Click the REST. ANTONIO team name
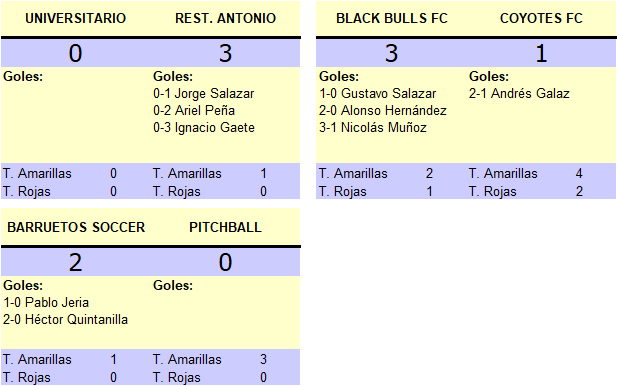Viewport: 617px width, 386px height. (x=225, y=18)
